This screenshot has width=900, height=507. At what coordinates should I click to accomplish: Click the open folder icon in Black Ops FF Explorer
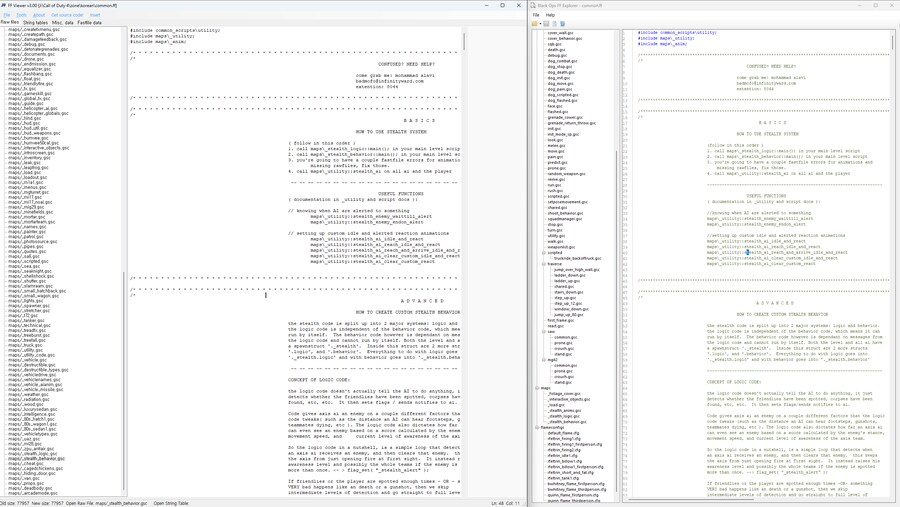[536, 24]
